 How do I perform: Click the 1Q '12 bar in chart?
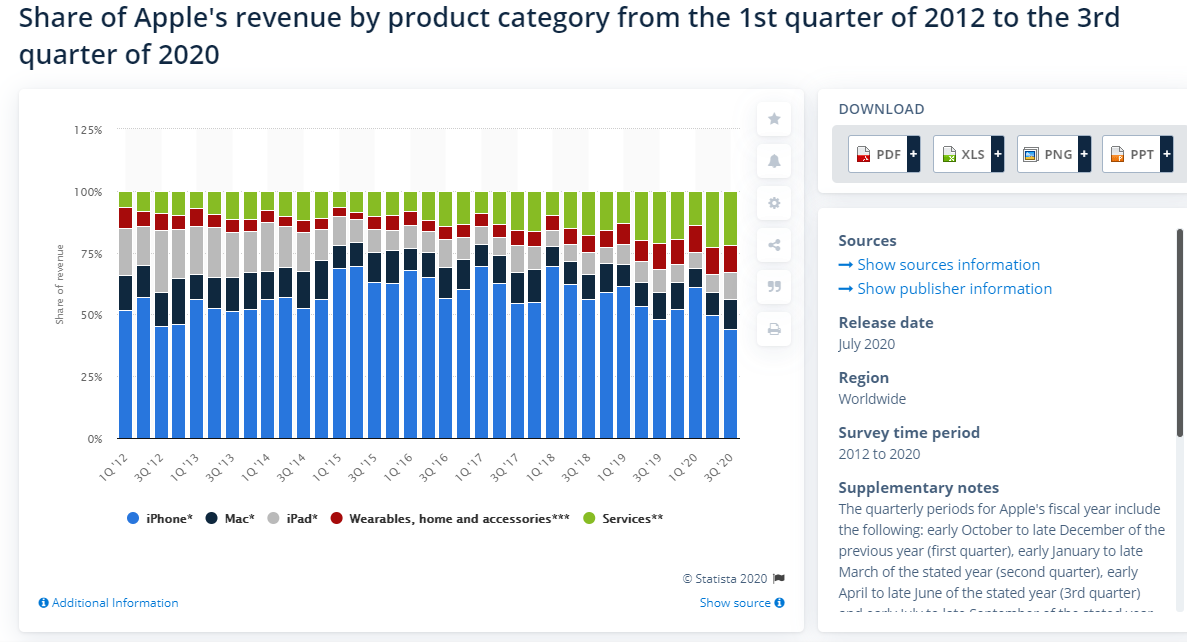click(126, 315)
